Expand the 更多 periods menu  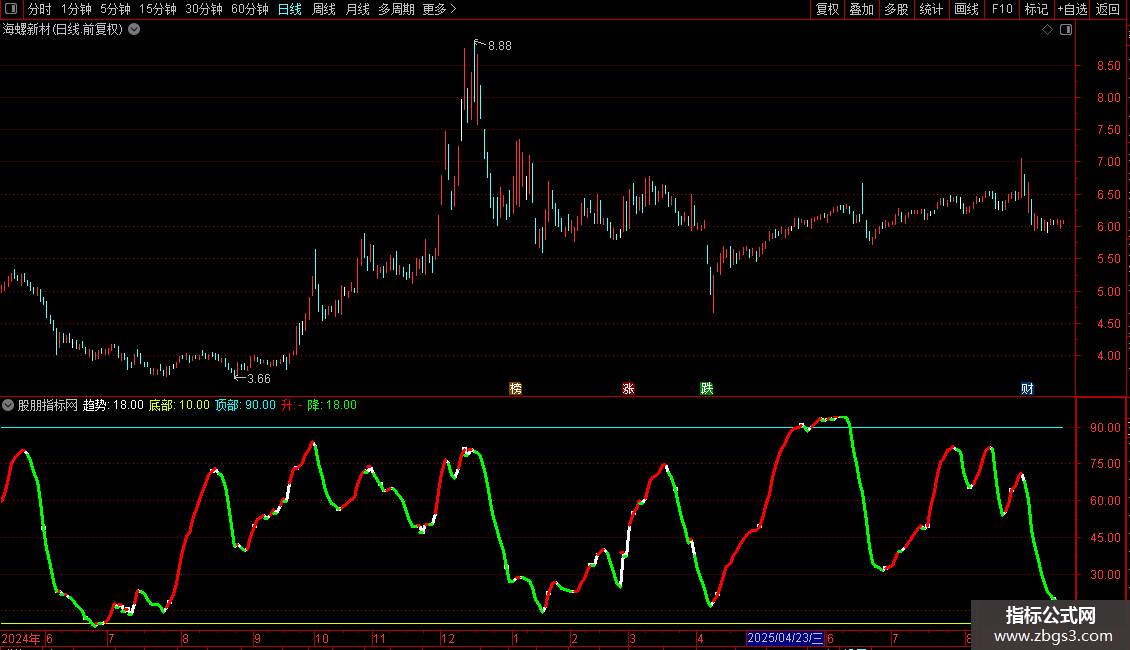[440, 9]
